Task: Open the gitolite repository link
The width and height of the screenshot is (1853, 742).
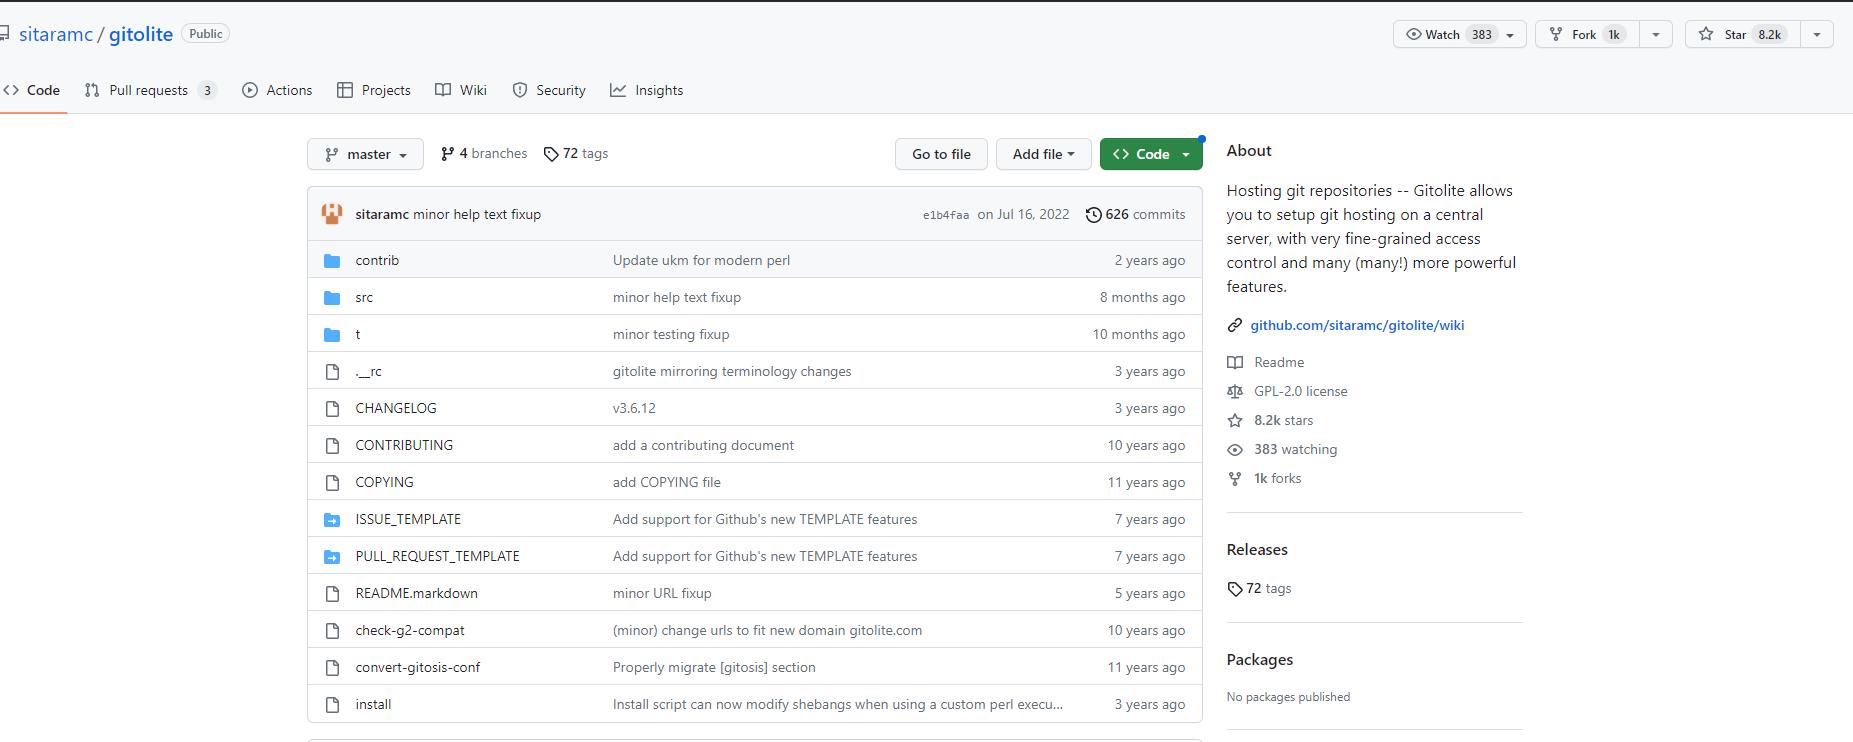Action: click(141, 34)
